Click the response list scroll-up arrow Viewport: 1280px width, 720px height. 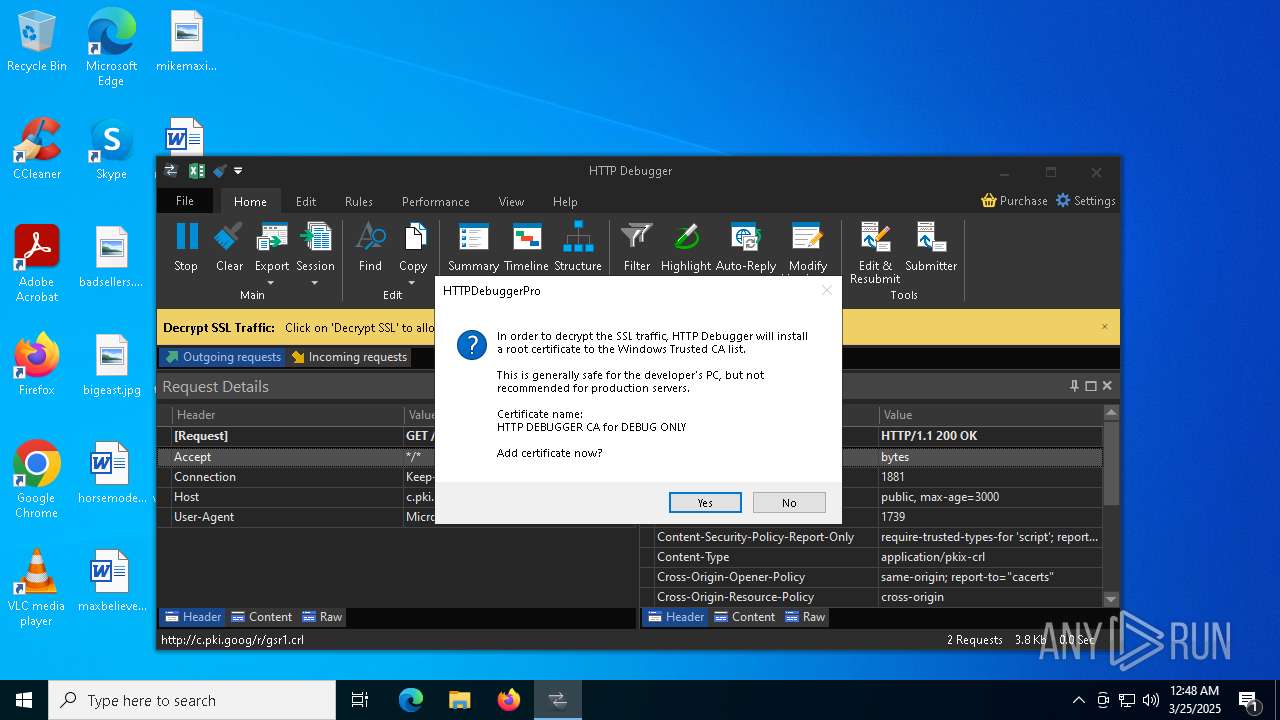tap(1111, 413)
